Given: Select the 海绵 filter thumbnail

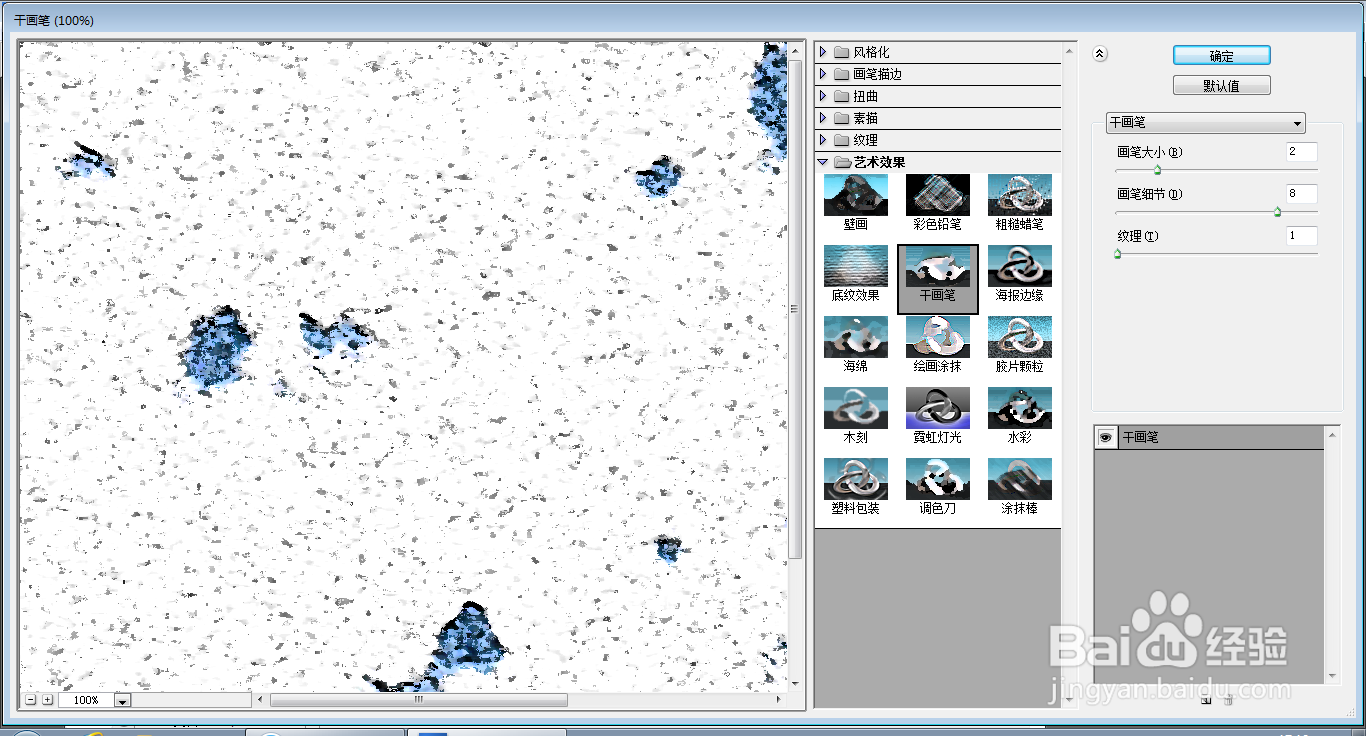Looking at the screenshot, I should coord(856,344).
